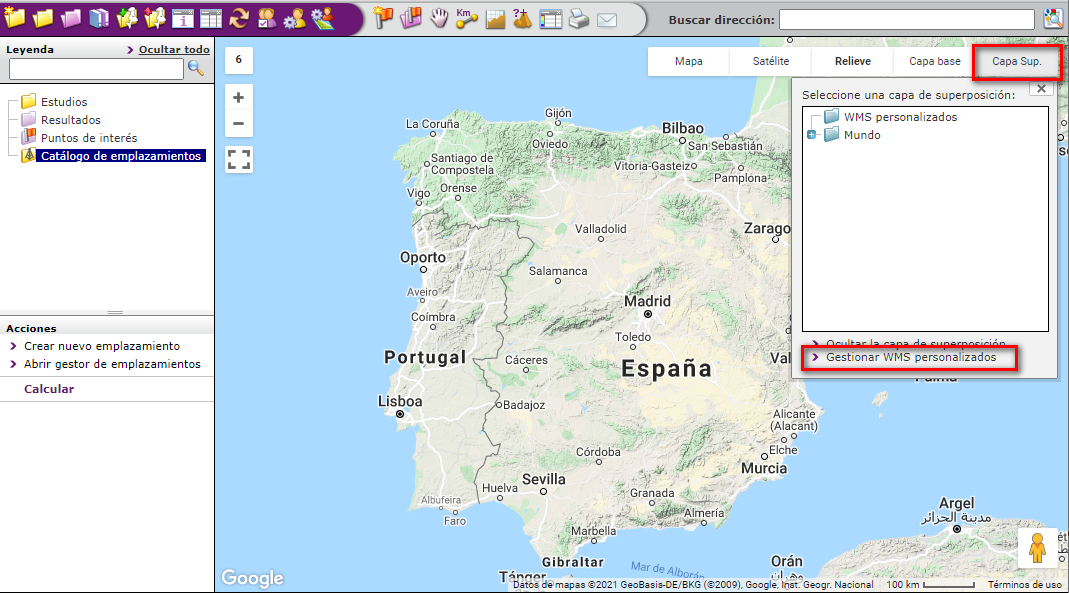
Task: Click Madrid city label on map
Action: tap(648, 301)
